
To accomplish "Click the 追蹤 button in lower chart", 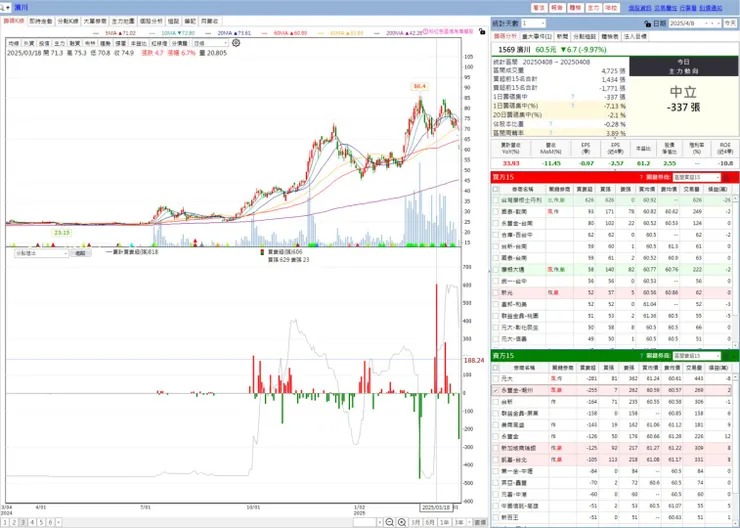I will [x=80, y=253].
